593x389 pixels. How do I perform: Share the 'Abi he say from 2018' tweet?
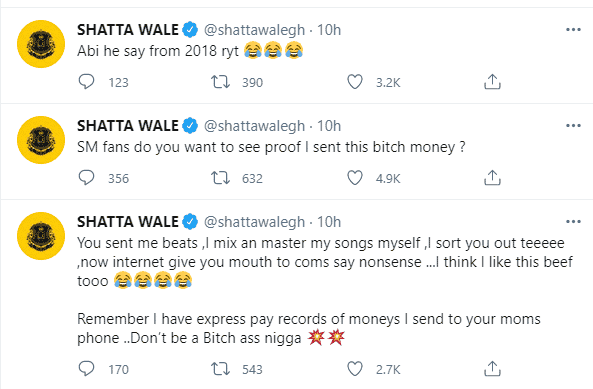pos(492,82)
